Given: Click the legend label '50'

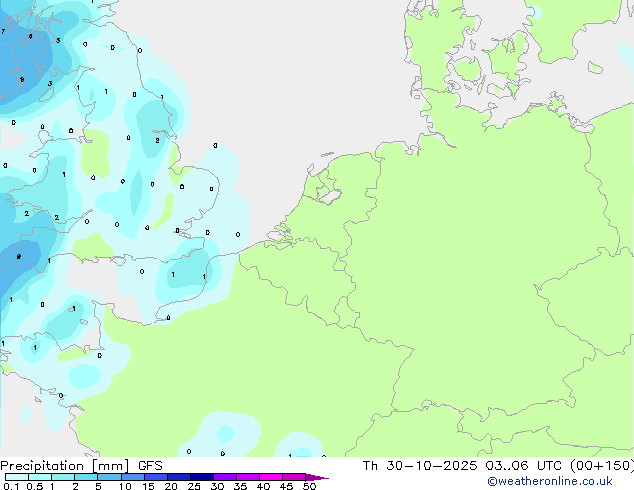Looking at the screenshot, I should (x=309, y=486).
